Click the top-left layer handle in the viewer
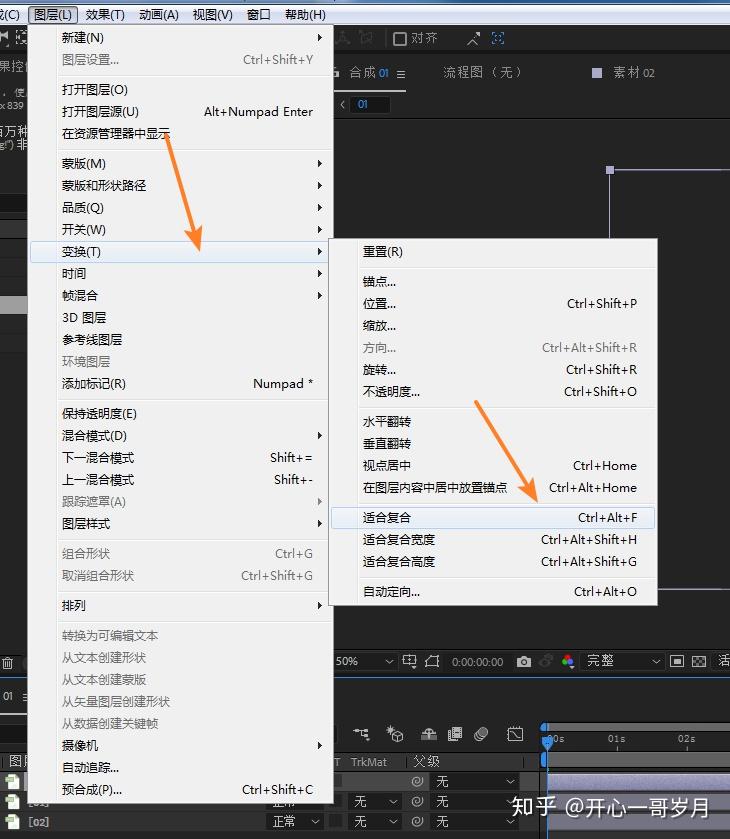 click(610, 170)
